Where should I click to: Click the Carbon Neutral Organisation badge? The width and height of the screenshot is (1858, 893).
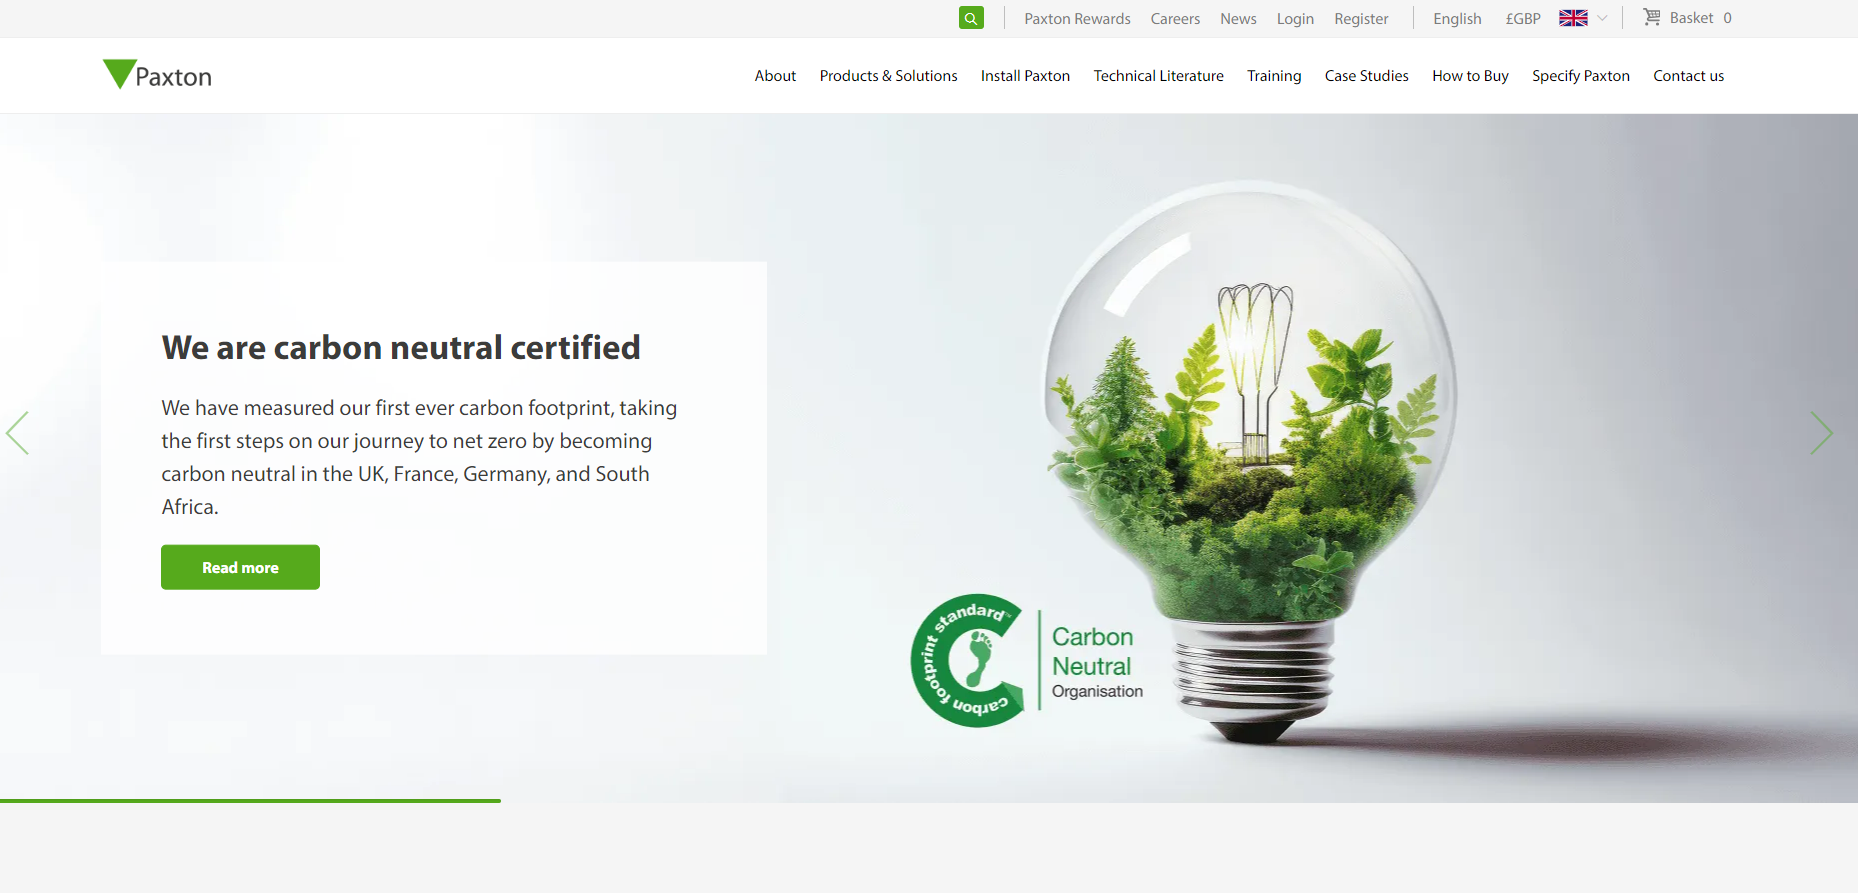coord(1026,661)
